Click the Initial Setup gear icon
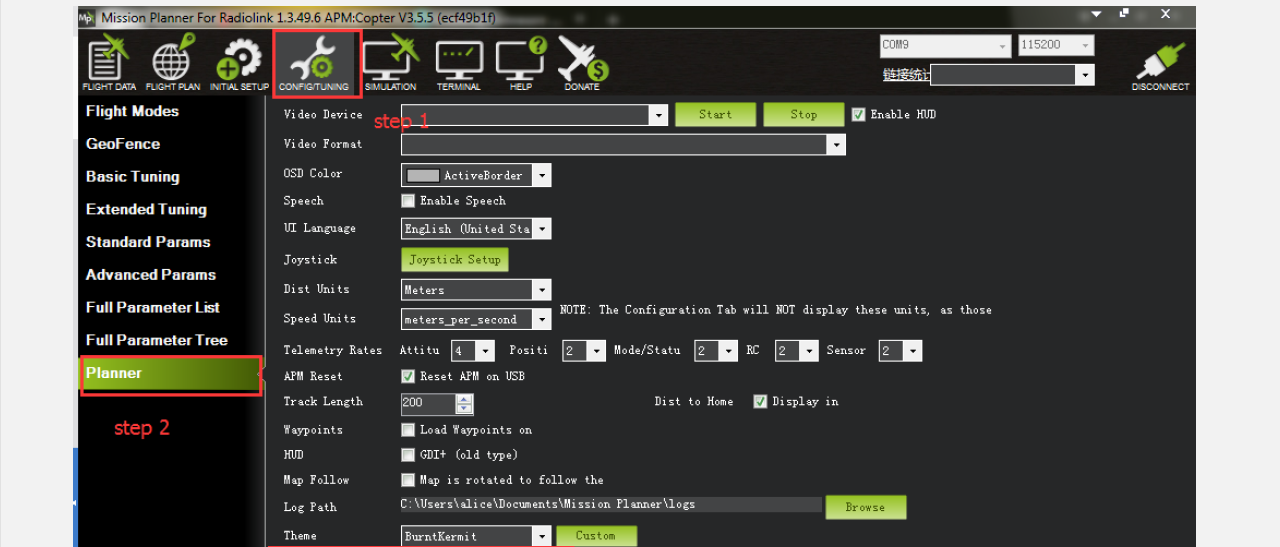Image resolution: width=1280 pixels, height=547 pixels. coord(239,62)
